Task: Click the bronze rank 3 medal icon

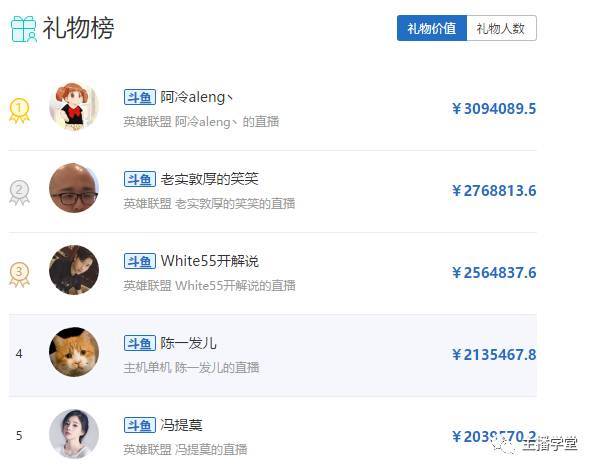Action: click(19, 274)
